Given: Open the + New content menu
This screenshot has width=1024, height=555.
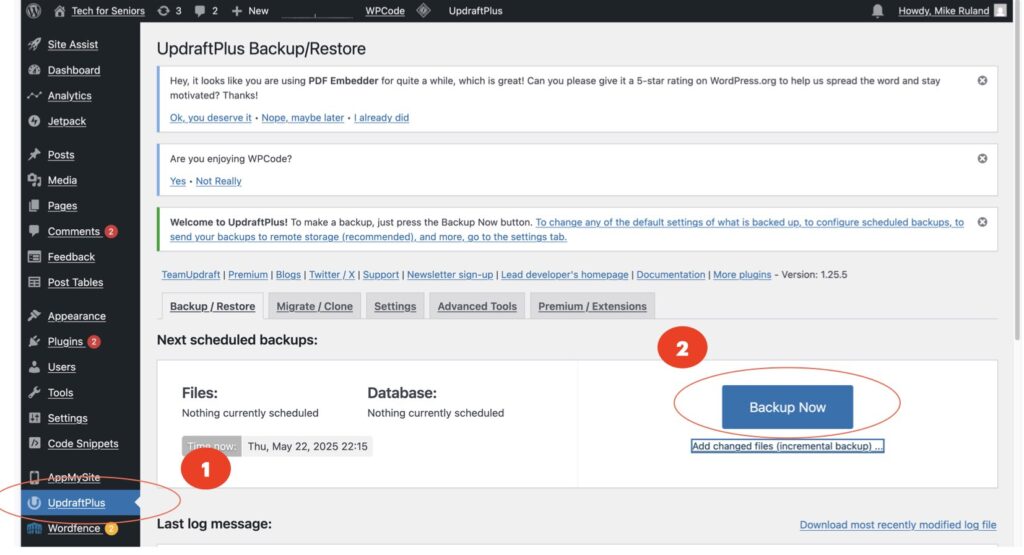Looking at the screenshot, I should point(250,11).
